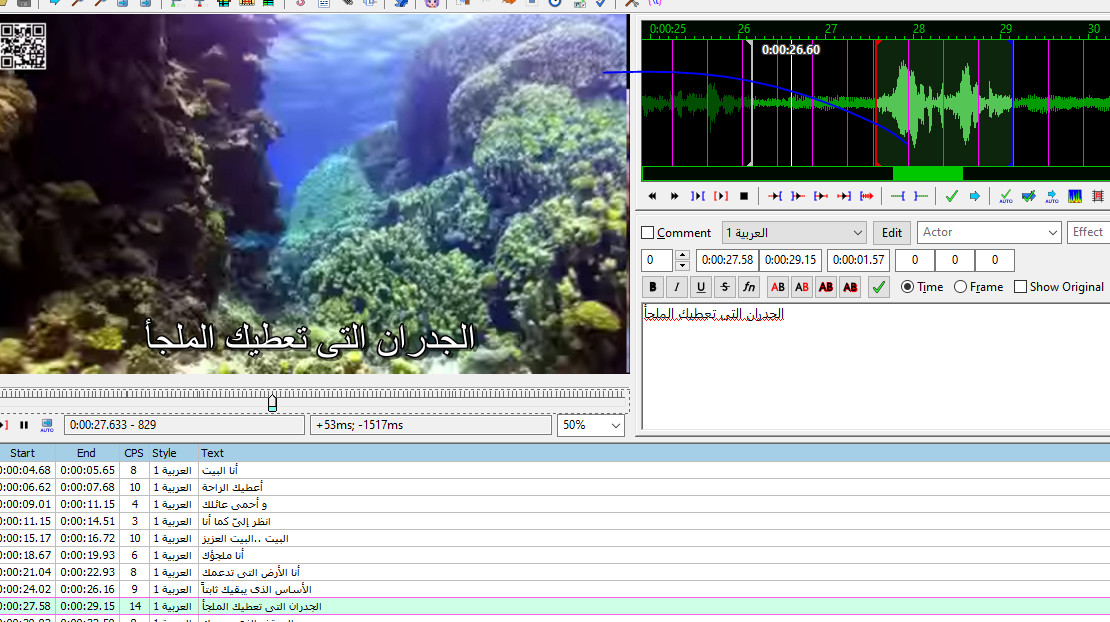Screen dimensions: 1110x622
Task: Click the right margin field
Action: 954,260
